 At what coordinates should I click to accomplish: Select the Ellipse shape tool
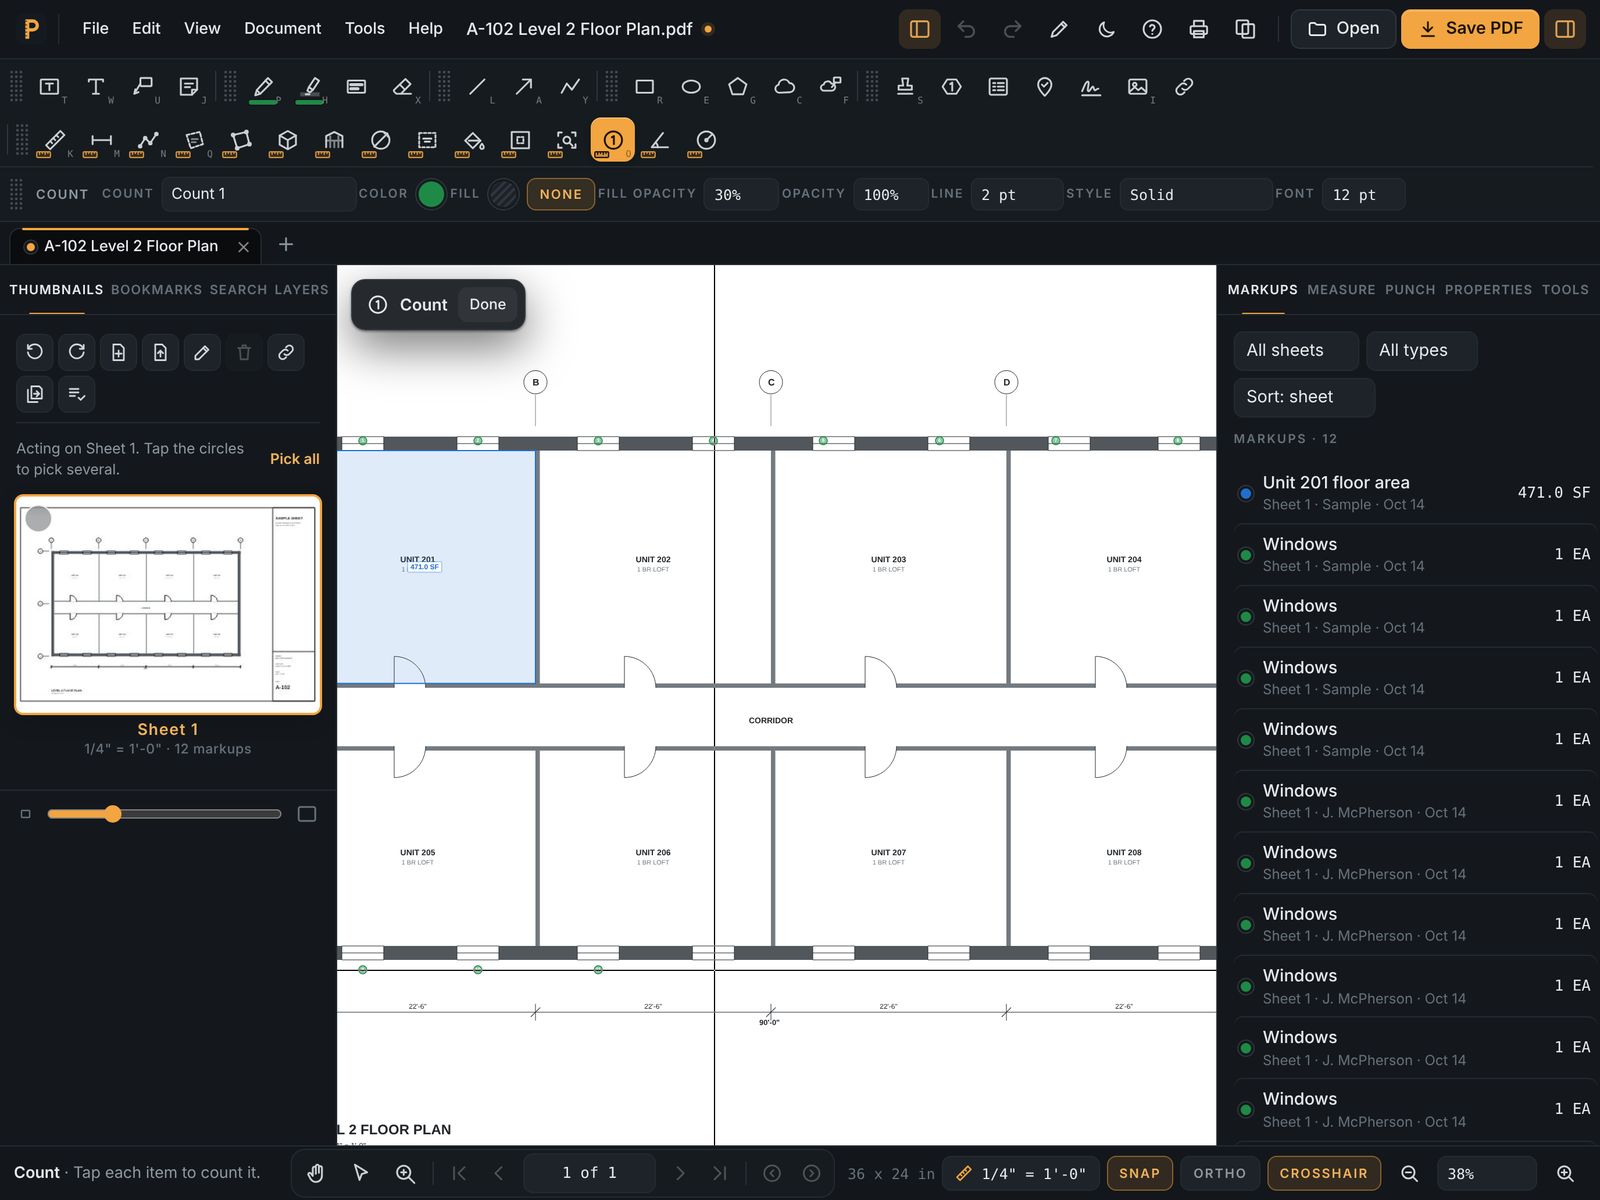691,87
